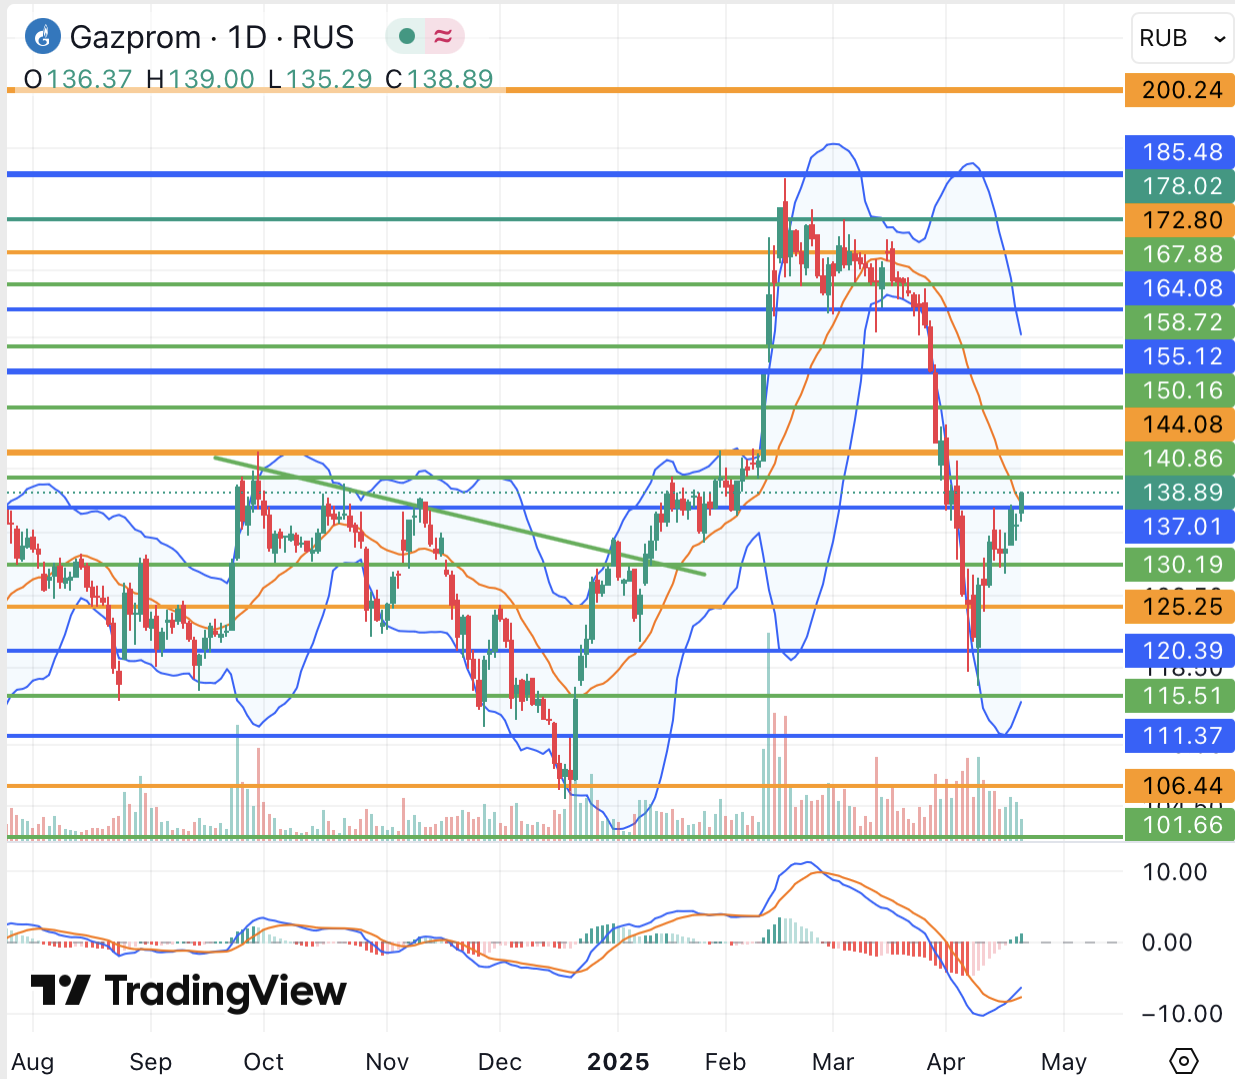This screenshot has width=1235, height=1079.
Task: Select the 2025 year marker
Action: coord(618,1062)
